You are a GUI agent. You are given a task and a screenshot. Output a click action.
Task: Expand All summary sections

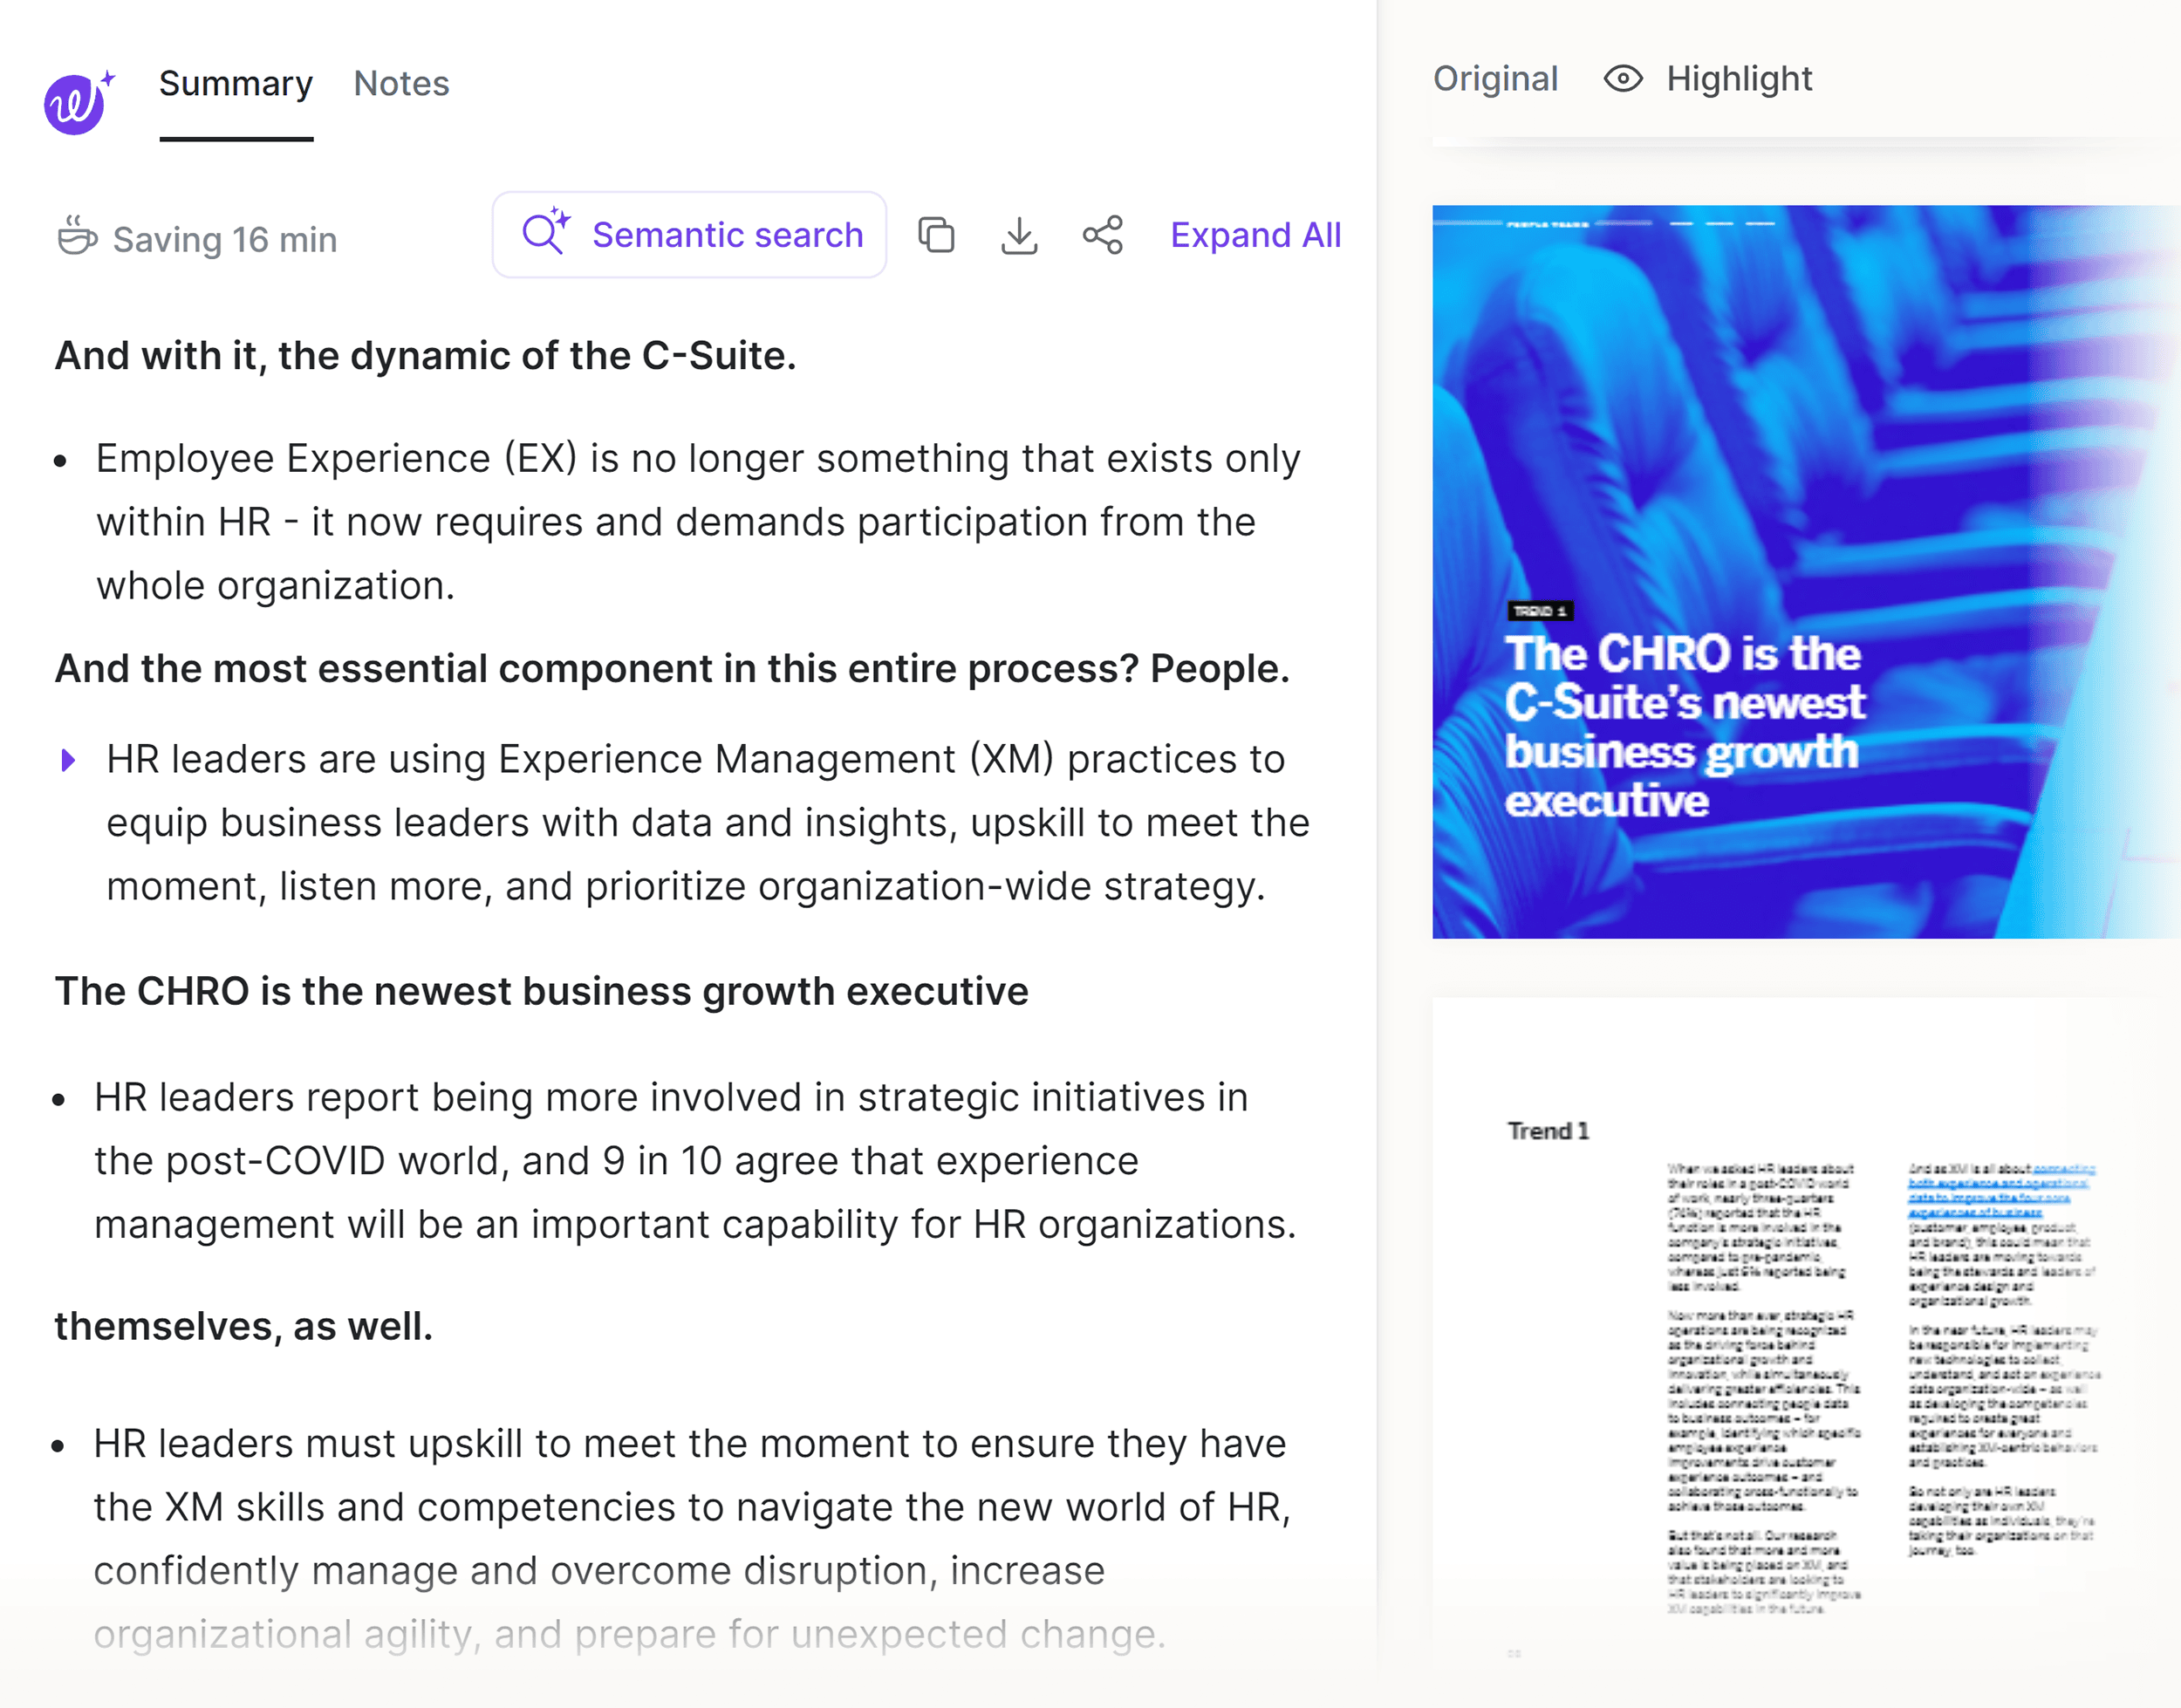1257,236
